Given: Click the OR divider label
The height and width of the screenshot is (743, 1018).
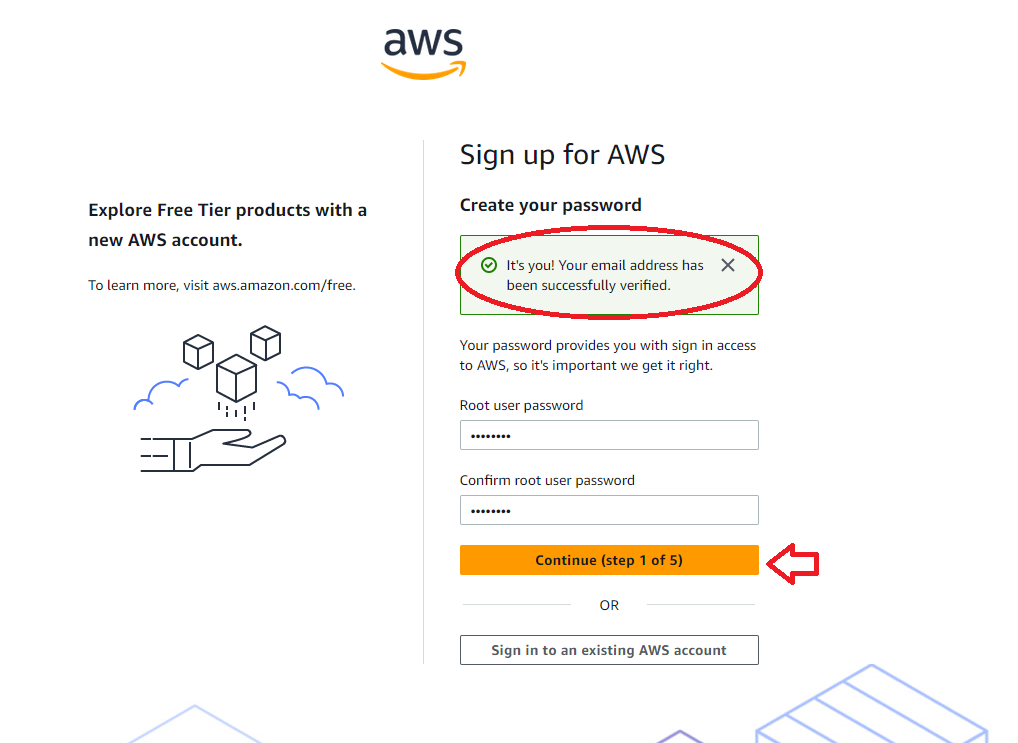Looking at the screenshot, I should (609, 605).
